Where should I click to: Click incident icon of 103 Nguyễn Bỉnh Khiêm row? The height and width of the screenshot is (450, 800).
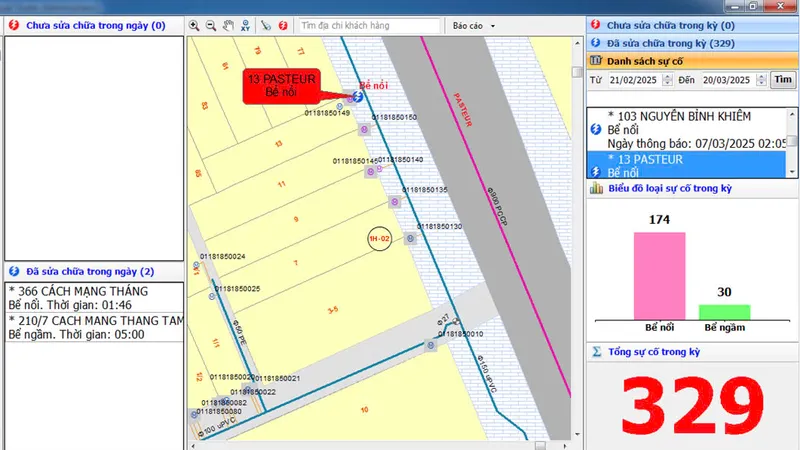tap(595, 129)
